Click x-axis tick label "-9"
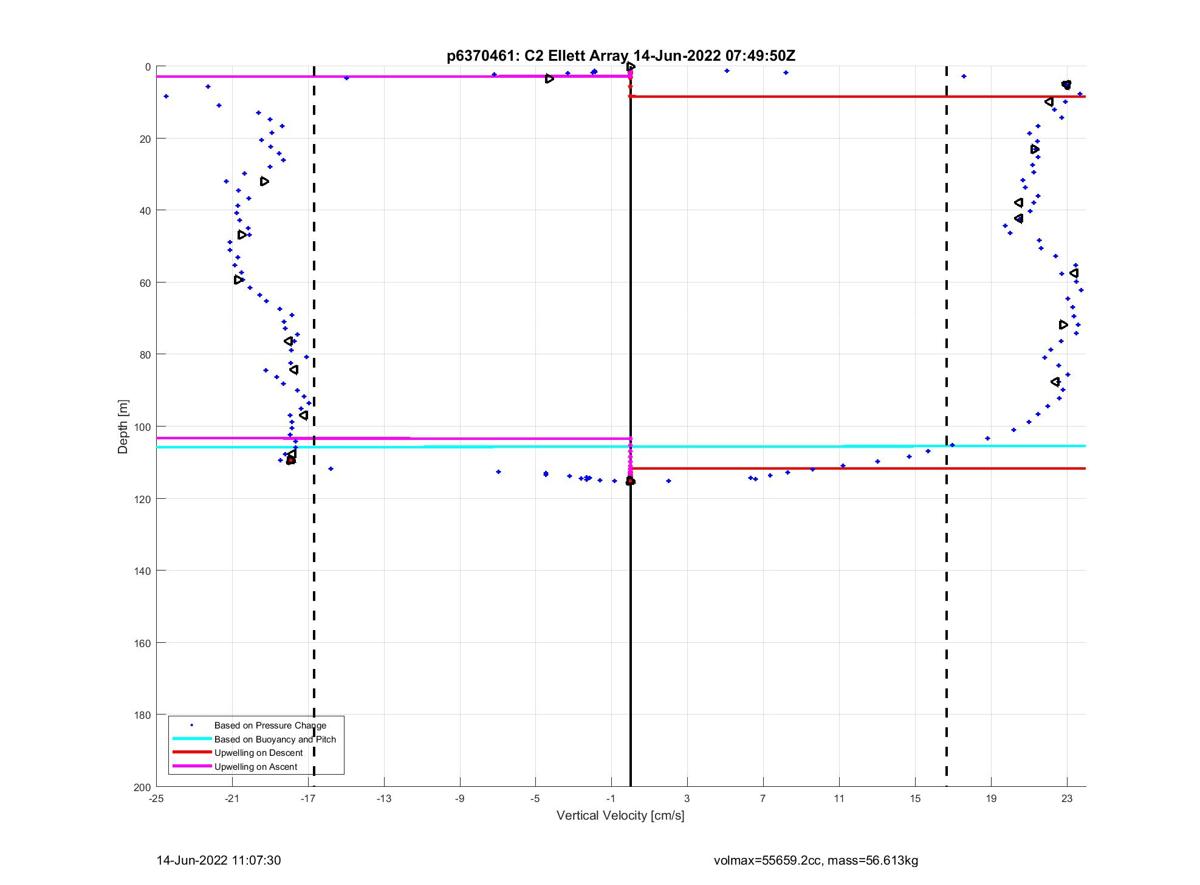The height and width of the screenshot is (885, 1200). pos(460,799)
